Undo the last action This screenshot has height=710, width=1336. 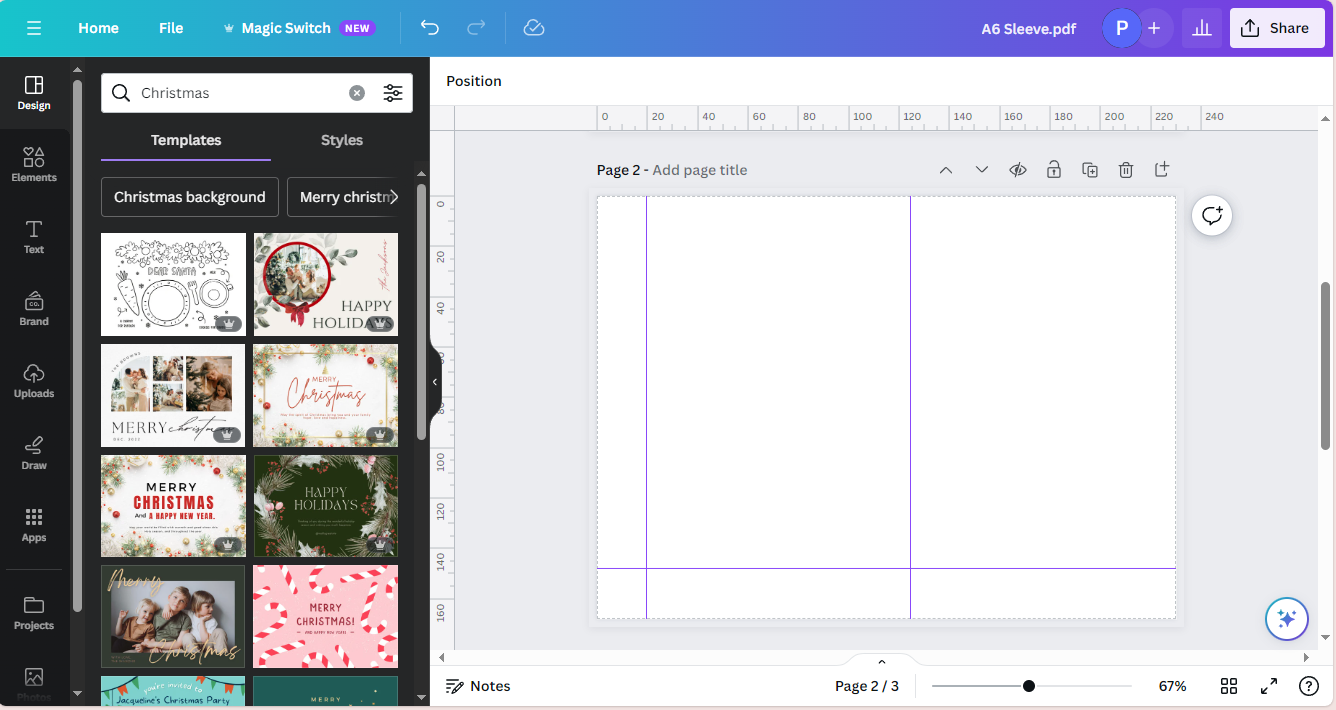pyautogui.click(x=430, y=28)
